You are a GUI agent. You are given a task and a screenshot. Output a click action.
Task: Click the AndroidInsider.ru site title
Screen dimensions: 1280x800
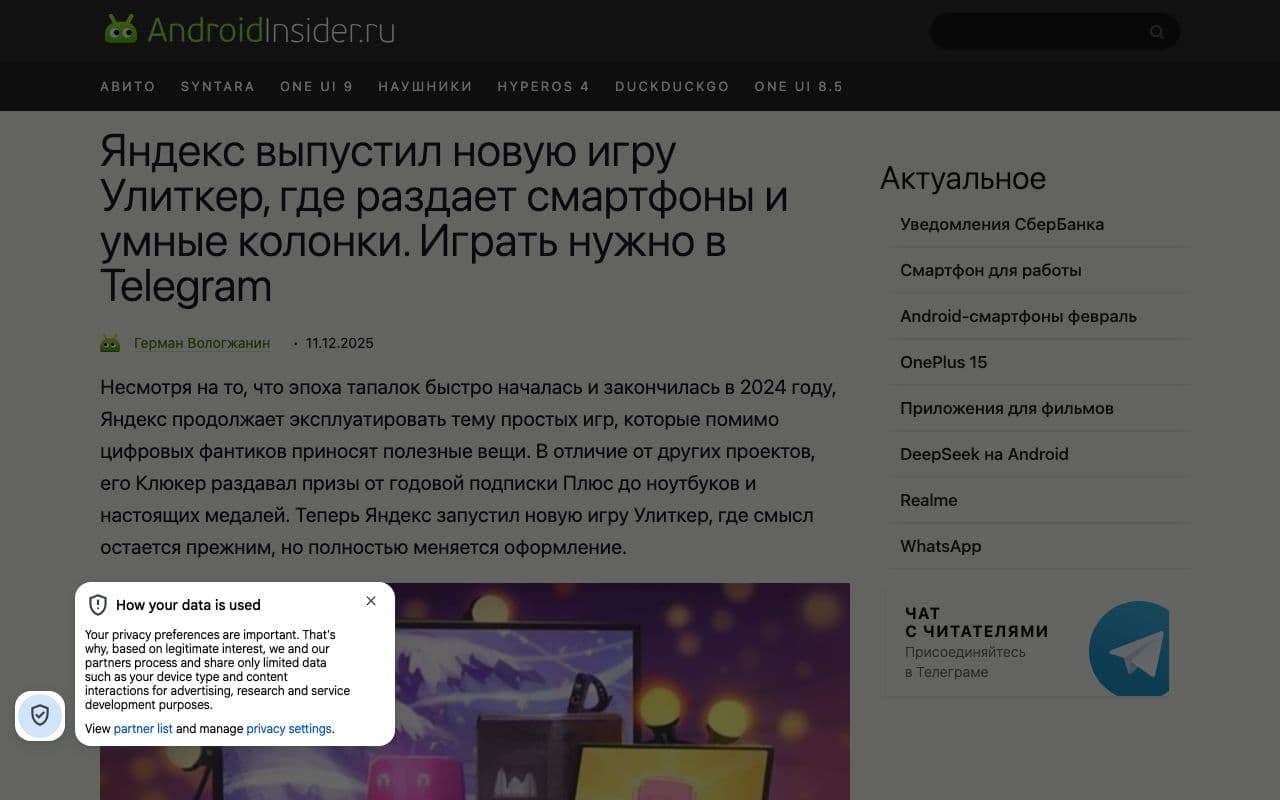(x=271, y=30)
